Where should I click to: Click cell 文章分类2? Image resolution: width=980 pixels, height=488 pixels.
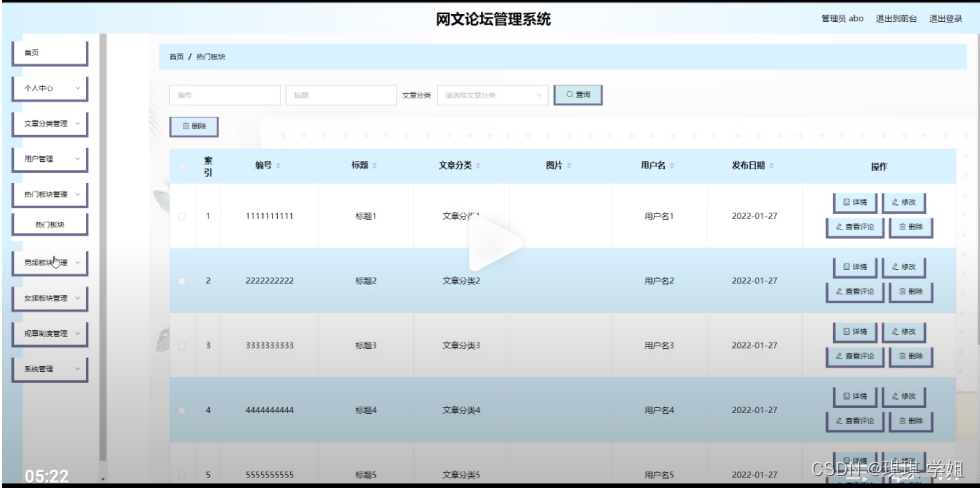(461, 281)
